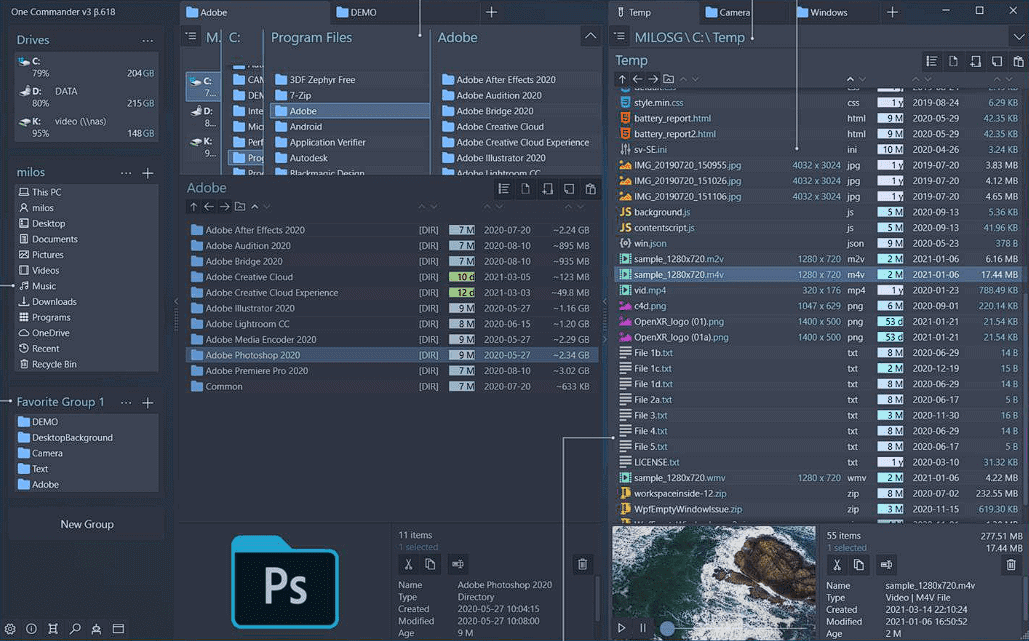Click Program Files in the breadcrumb path
The width and height of the screenshot is (1029, 641).
[x=312, y=37]
